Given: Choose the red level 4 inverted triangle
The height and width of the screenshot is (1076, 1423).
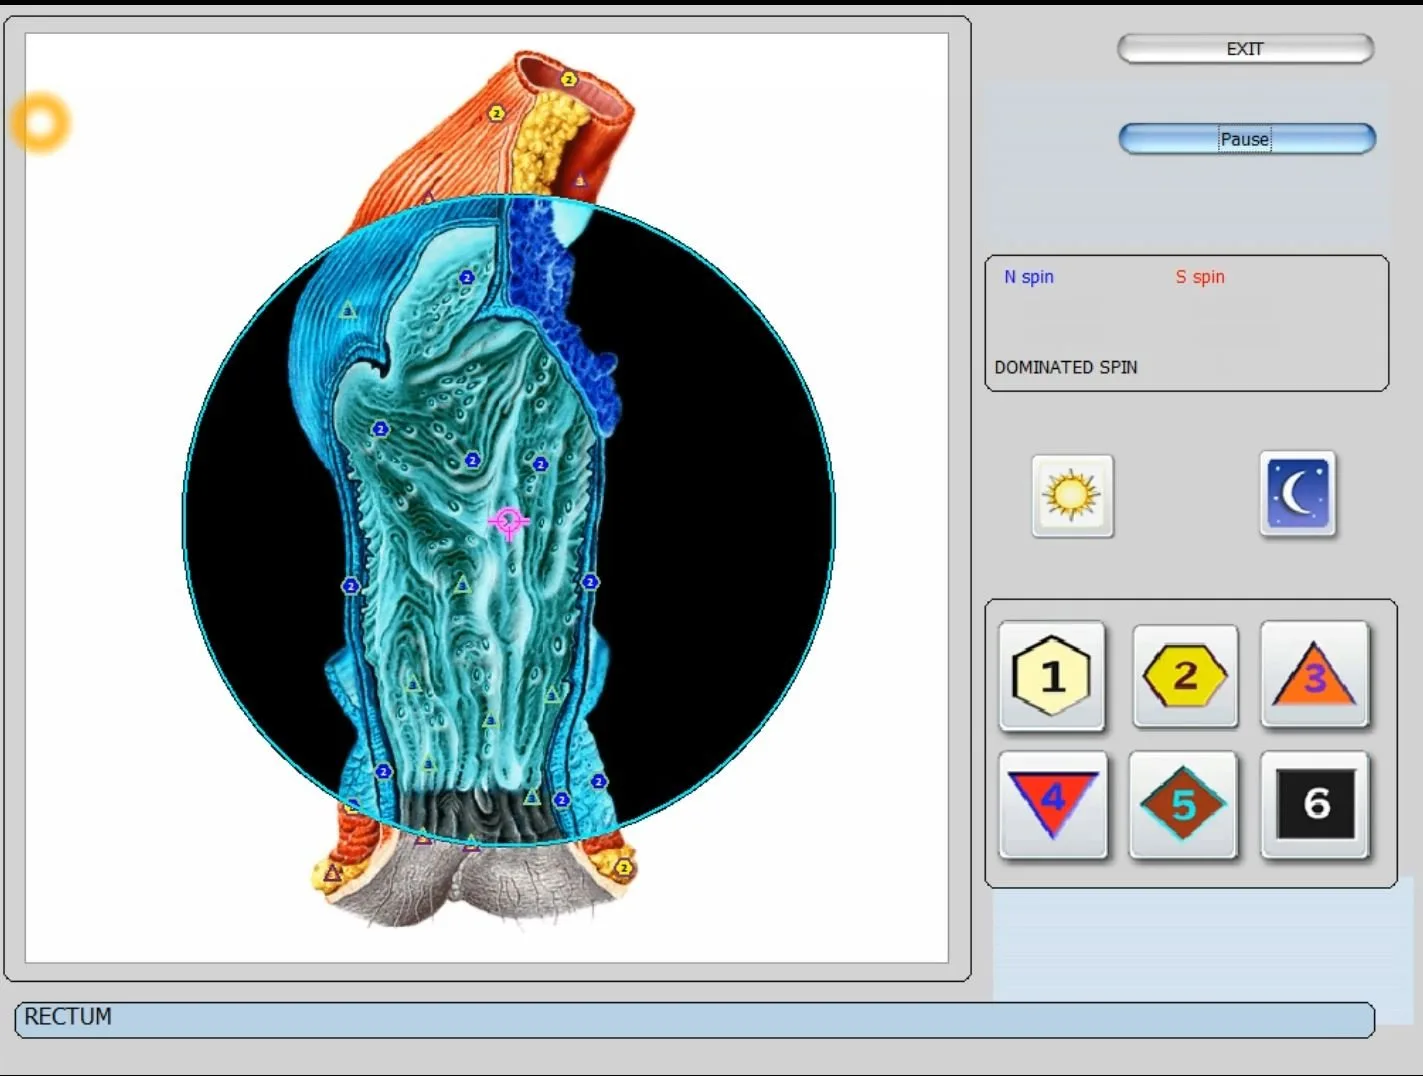Looking at the screenshot, I should [x=1053, y=804].
